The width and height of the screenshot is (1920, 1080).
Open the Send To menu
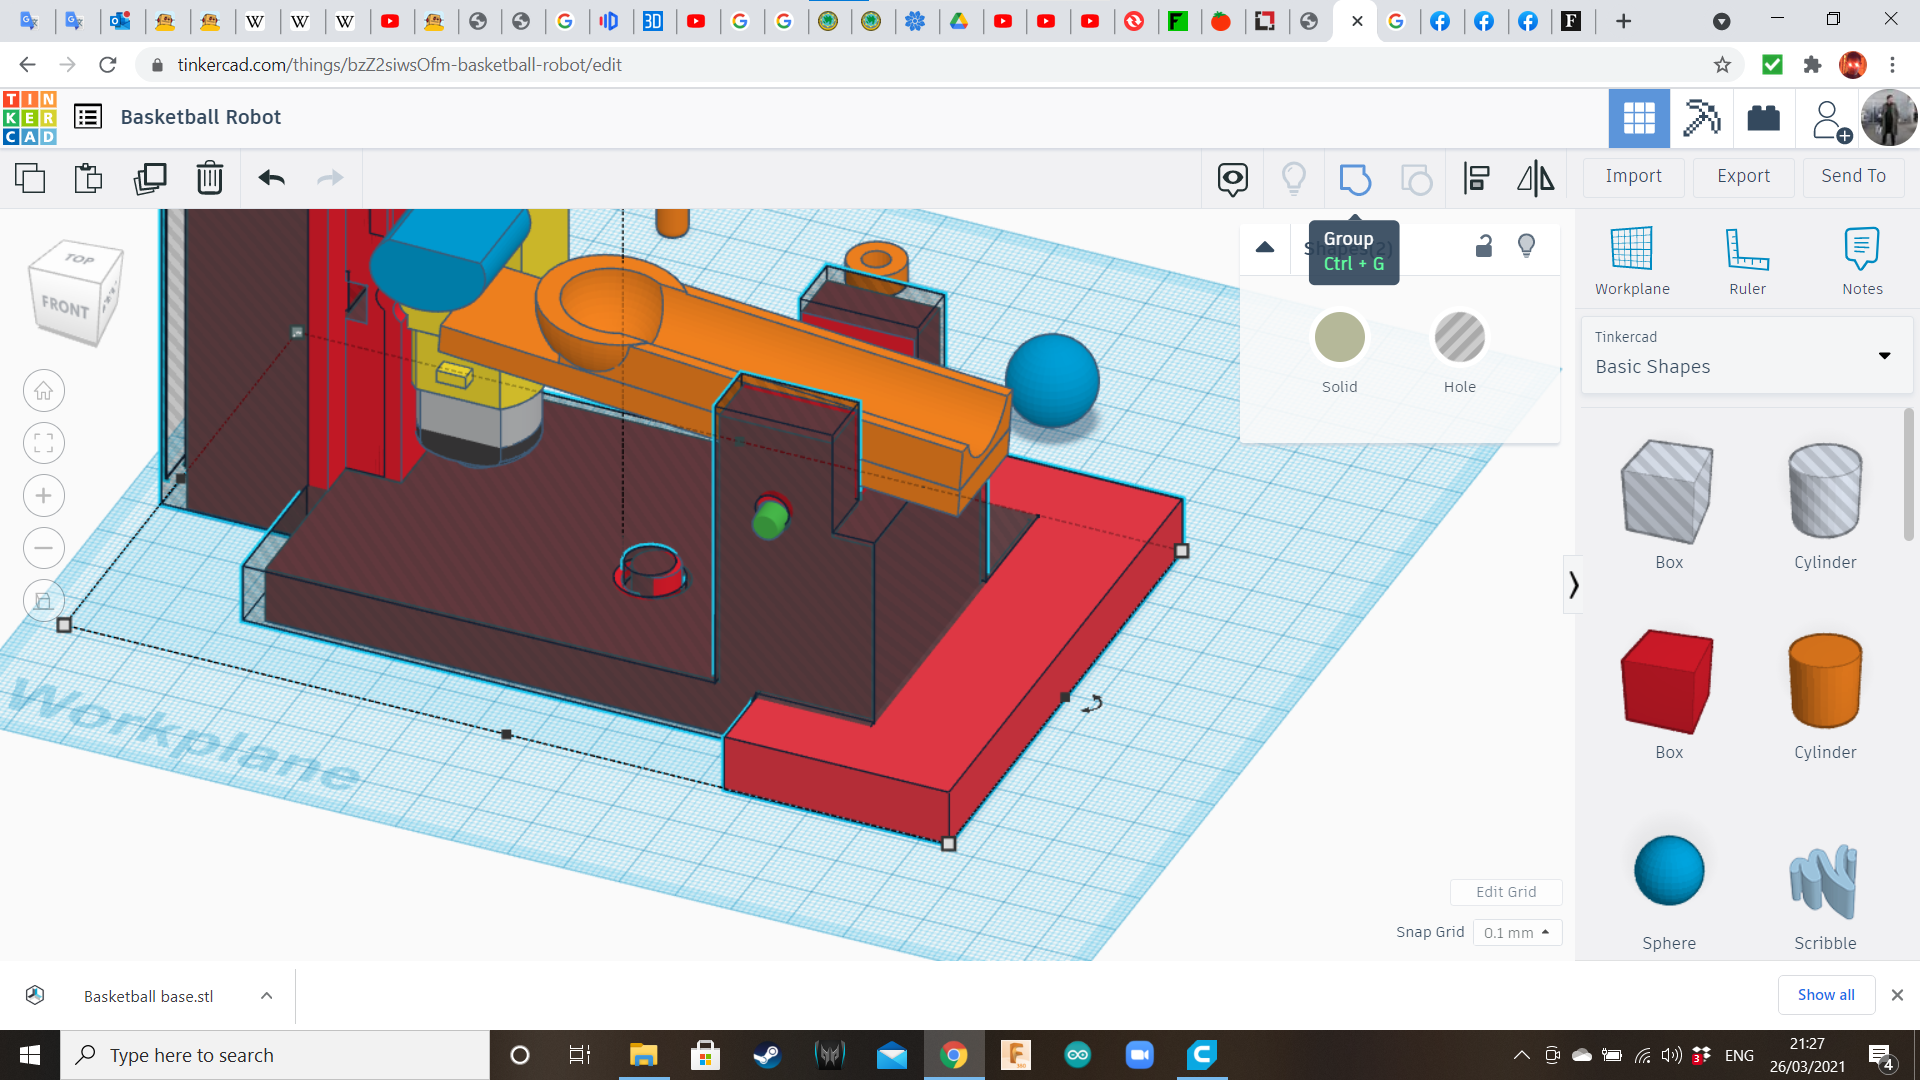point(1853,177)
